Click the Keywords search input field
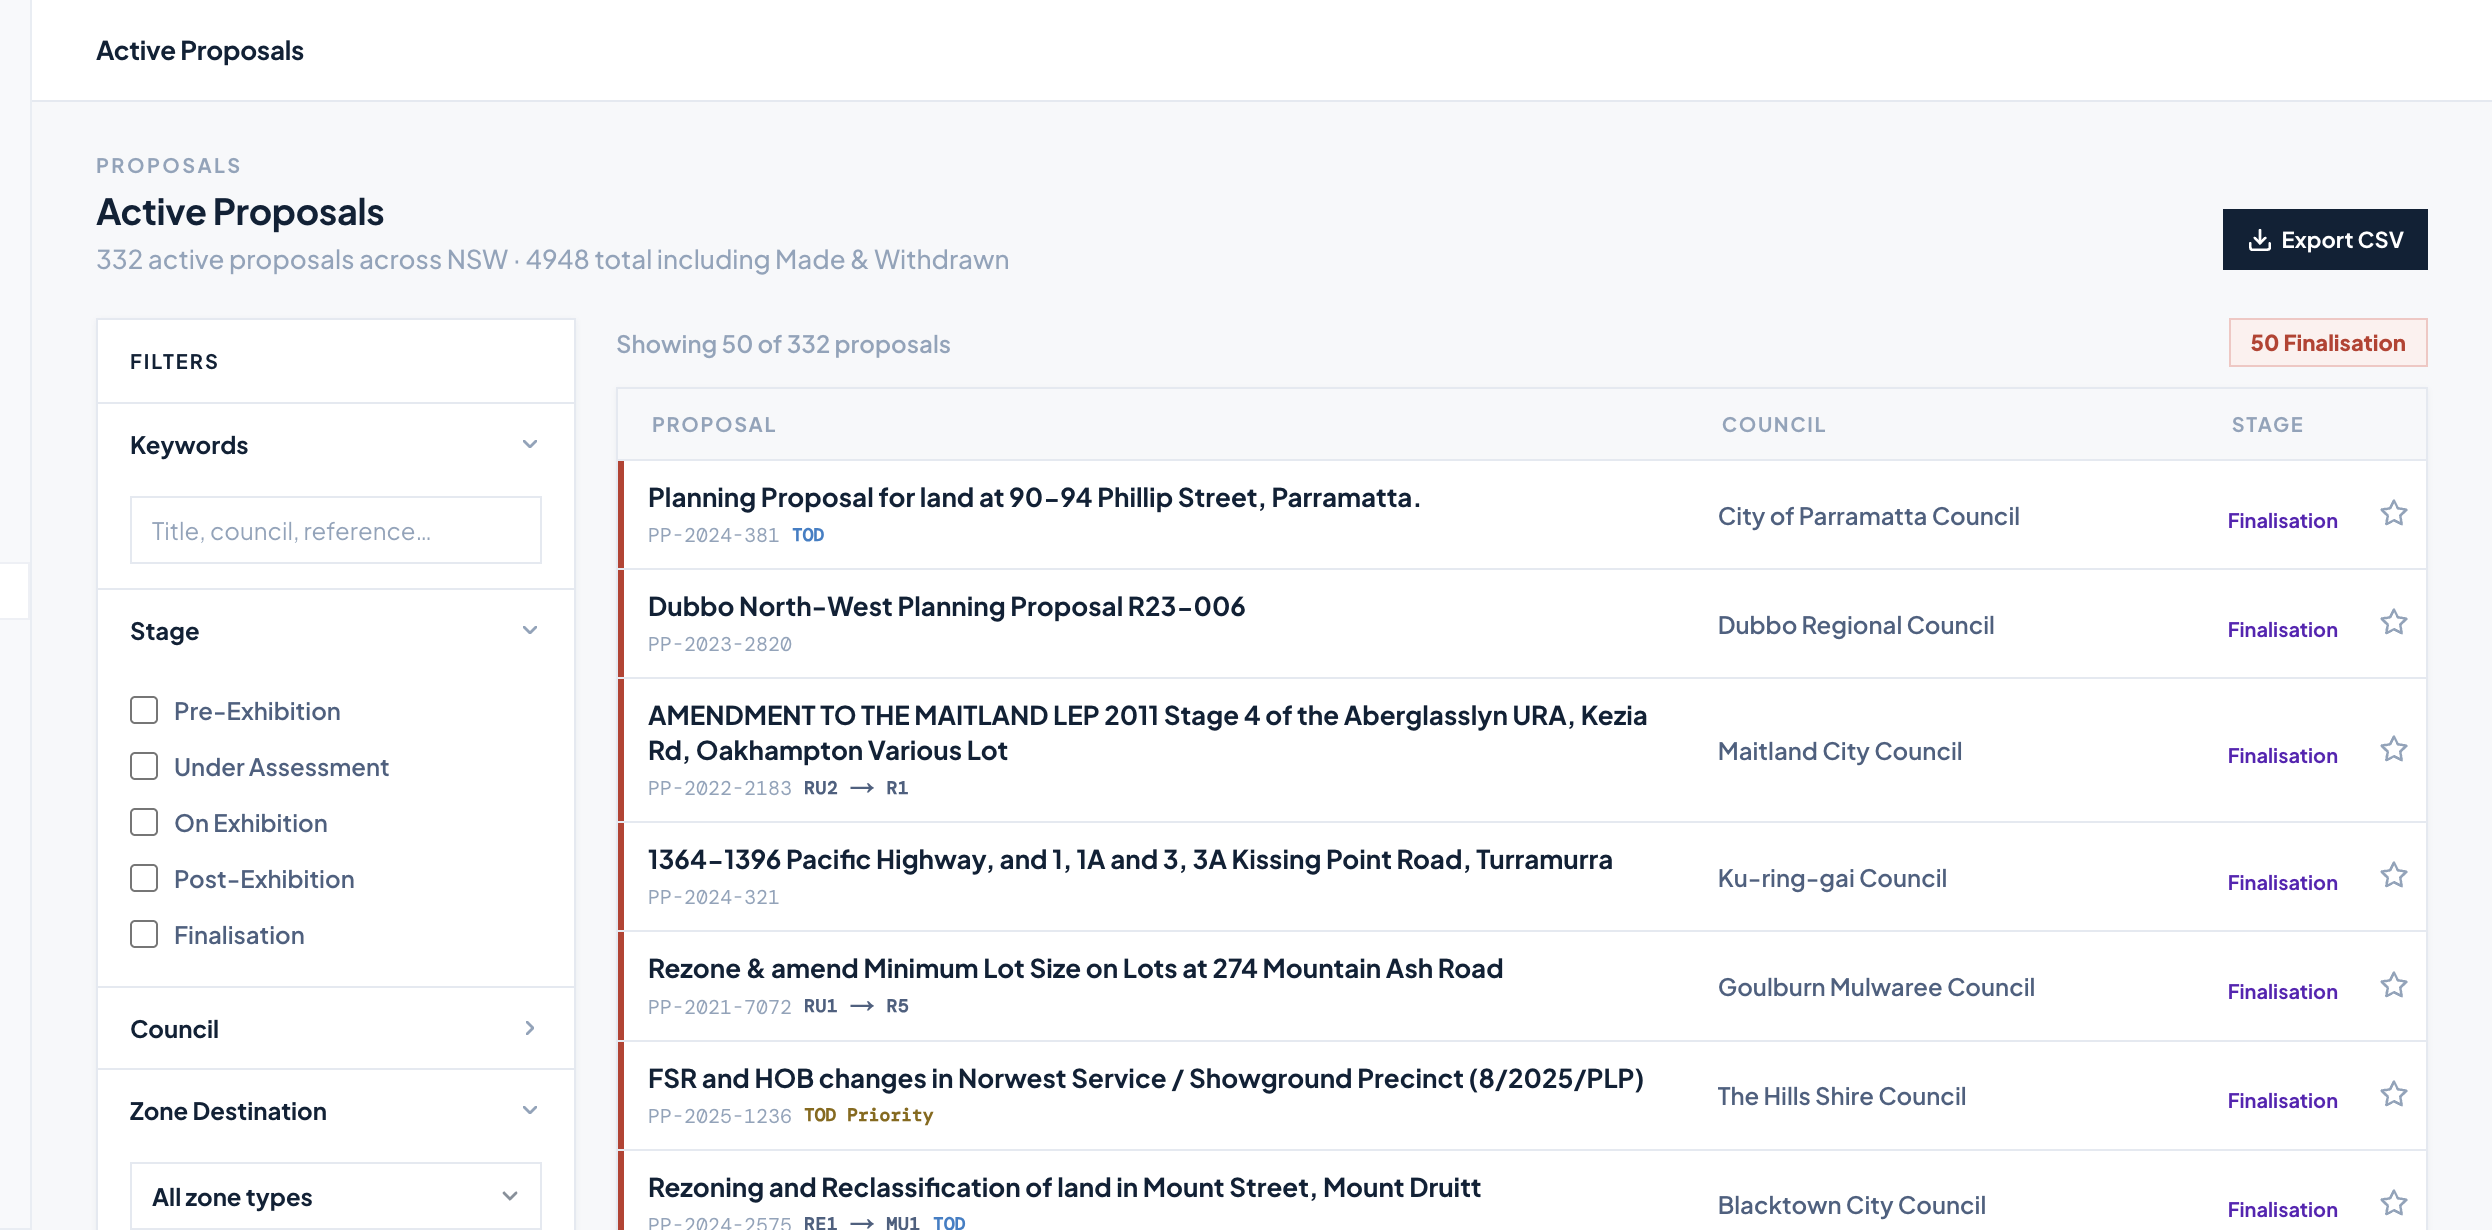The width and height of the screenshot is (2492, 1230). [x=335, y=530]
